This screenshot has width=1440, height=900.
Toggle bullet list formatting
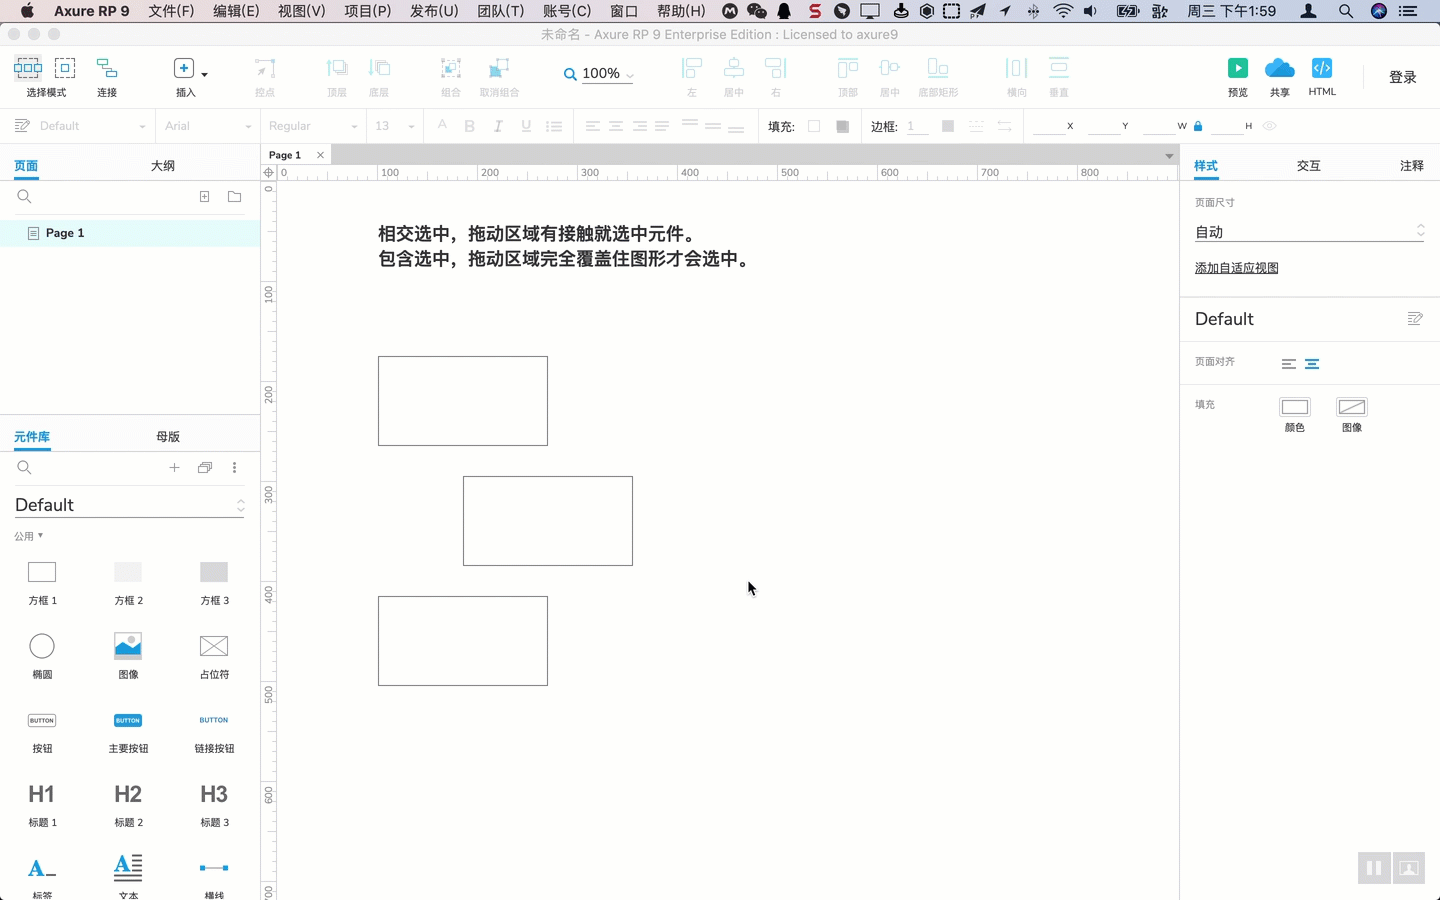554,126
